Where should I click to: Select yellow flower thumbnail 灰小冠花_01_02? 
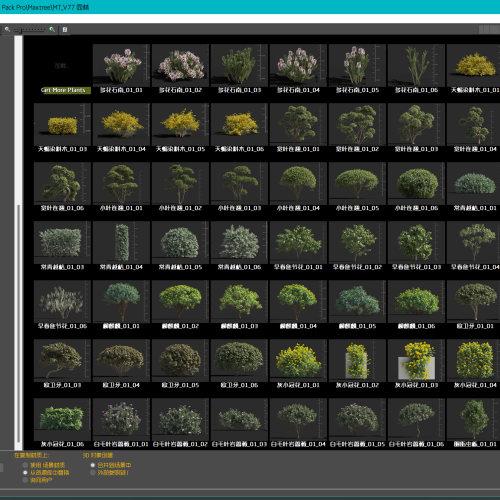[357, 360]
